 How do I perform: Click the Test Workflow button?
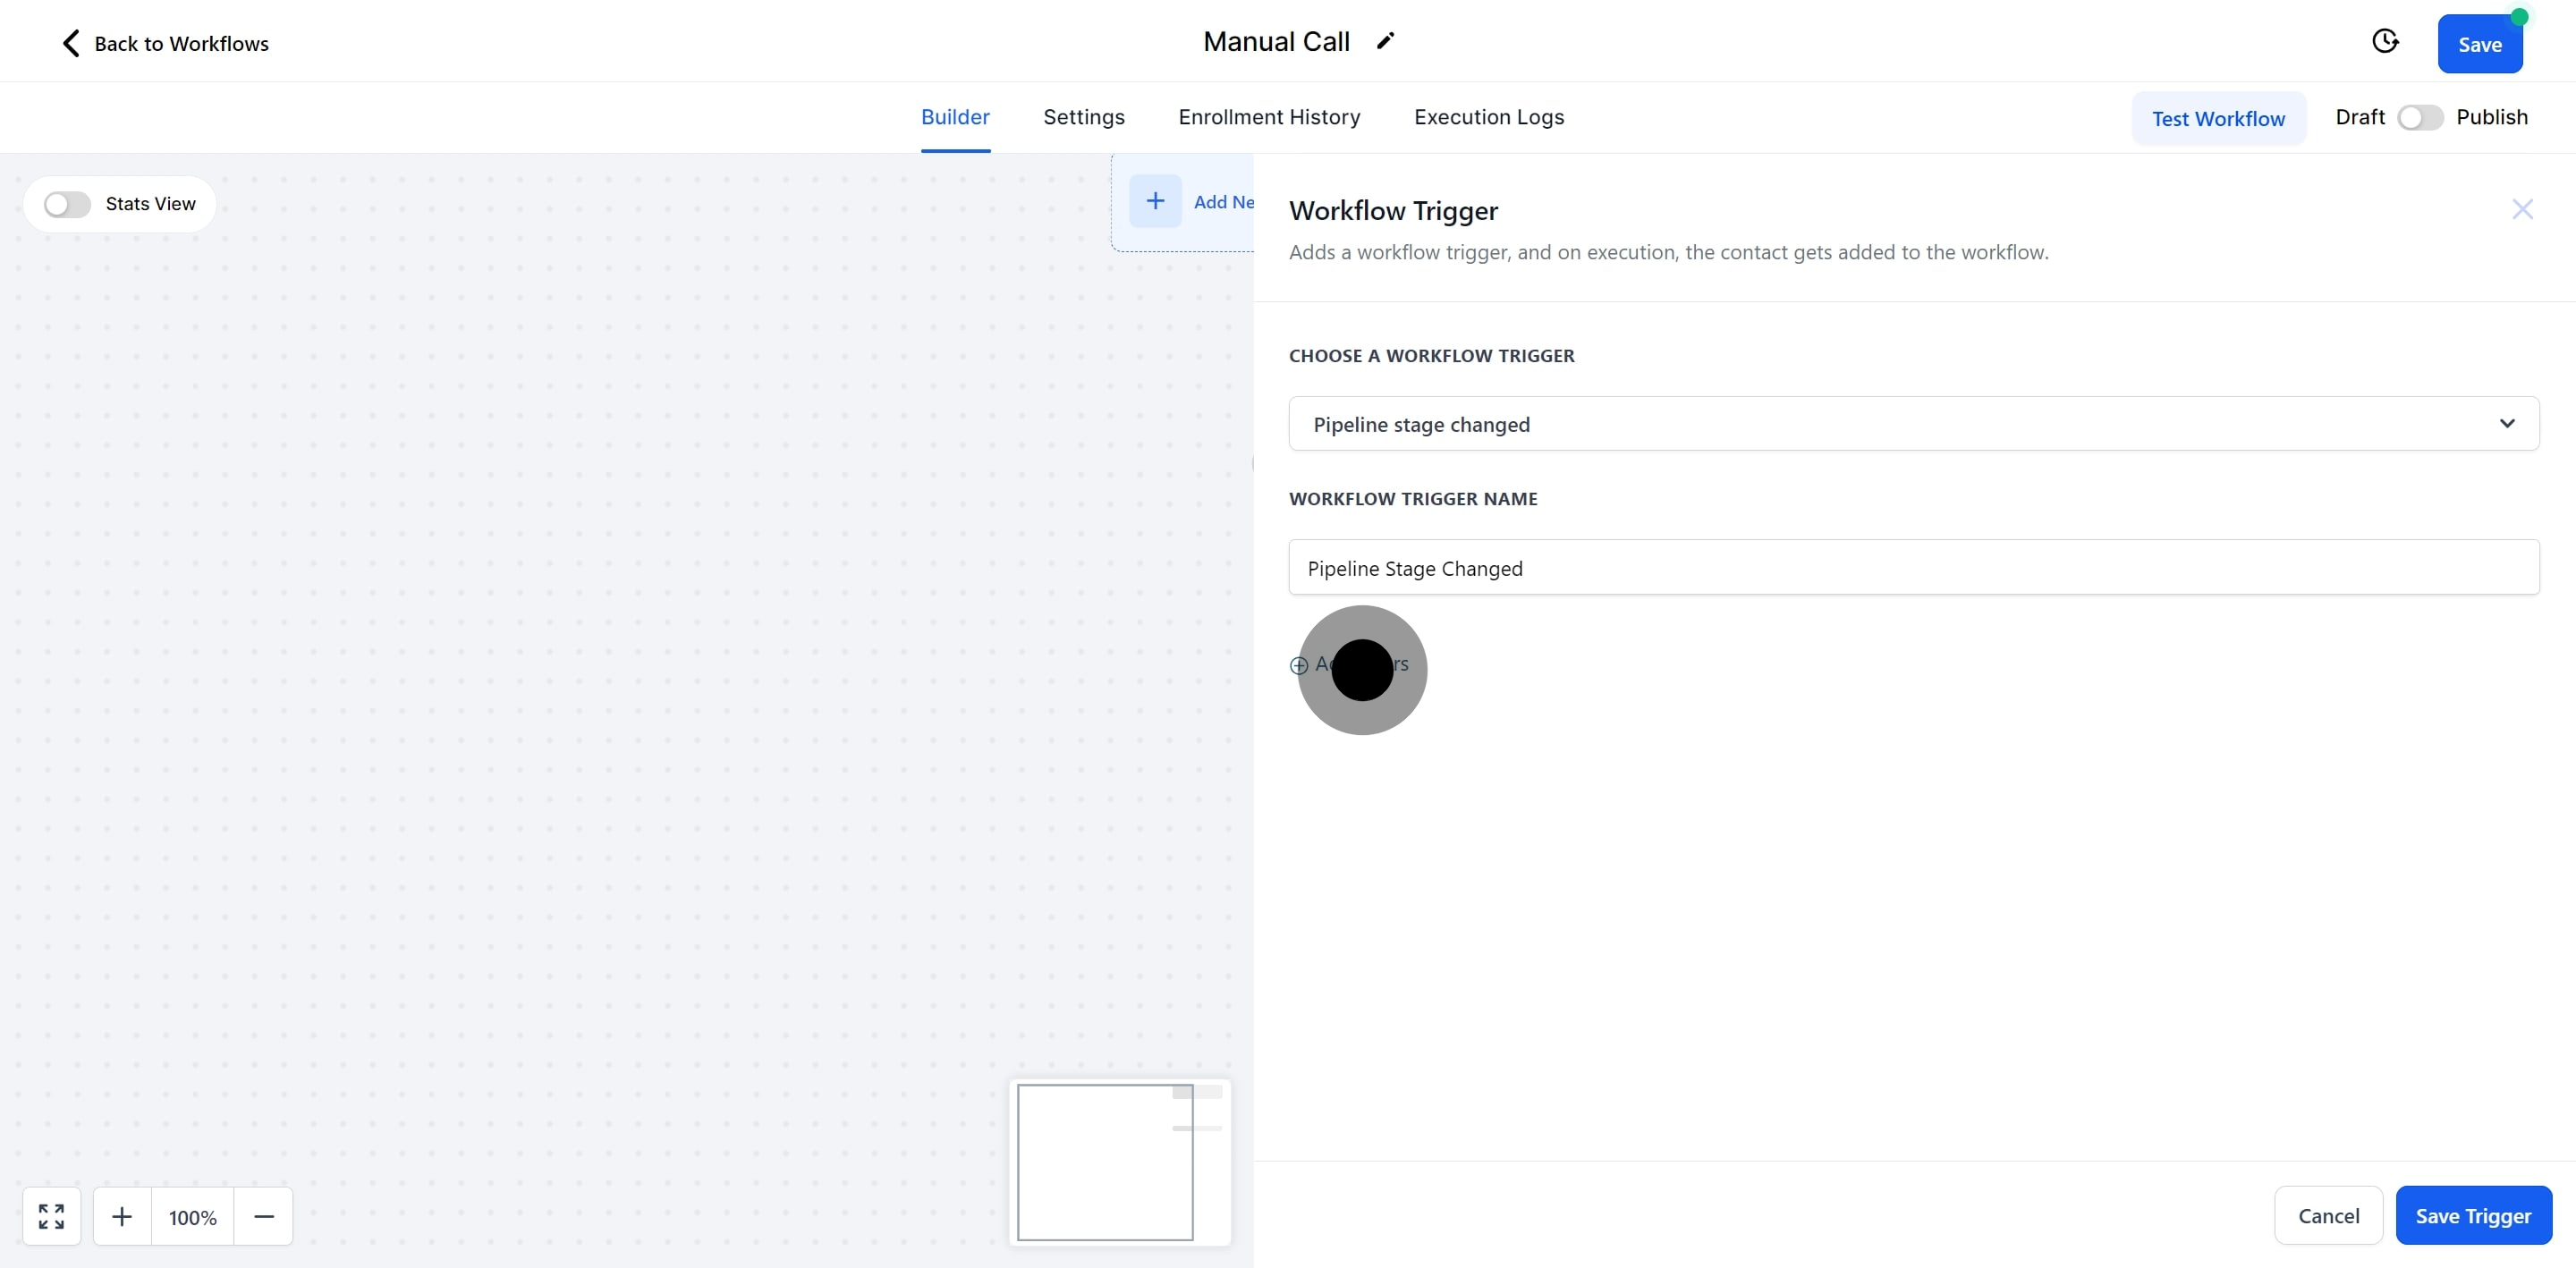(2219, 117)
